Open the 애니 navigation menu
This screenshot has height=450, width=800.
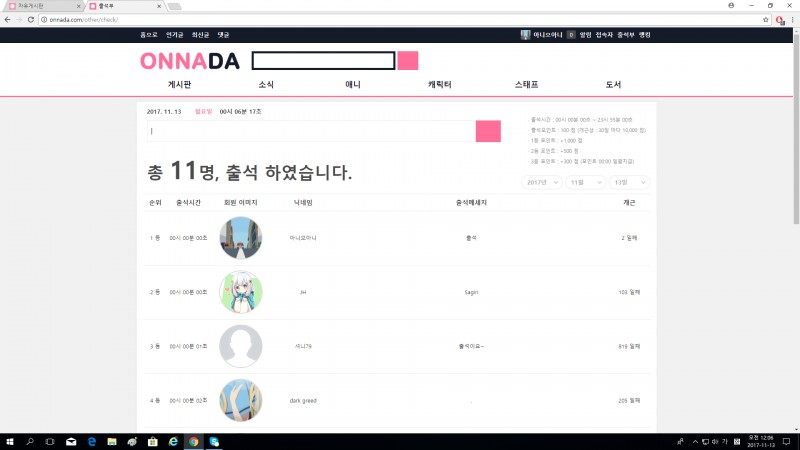(x=353, y=85)
